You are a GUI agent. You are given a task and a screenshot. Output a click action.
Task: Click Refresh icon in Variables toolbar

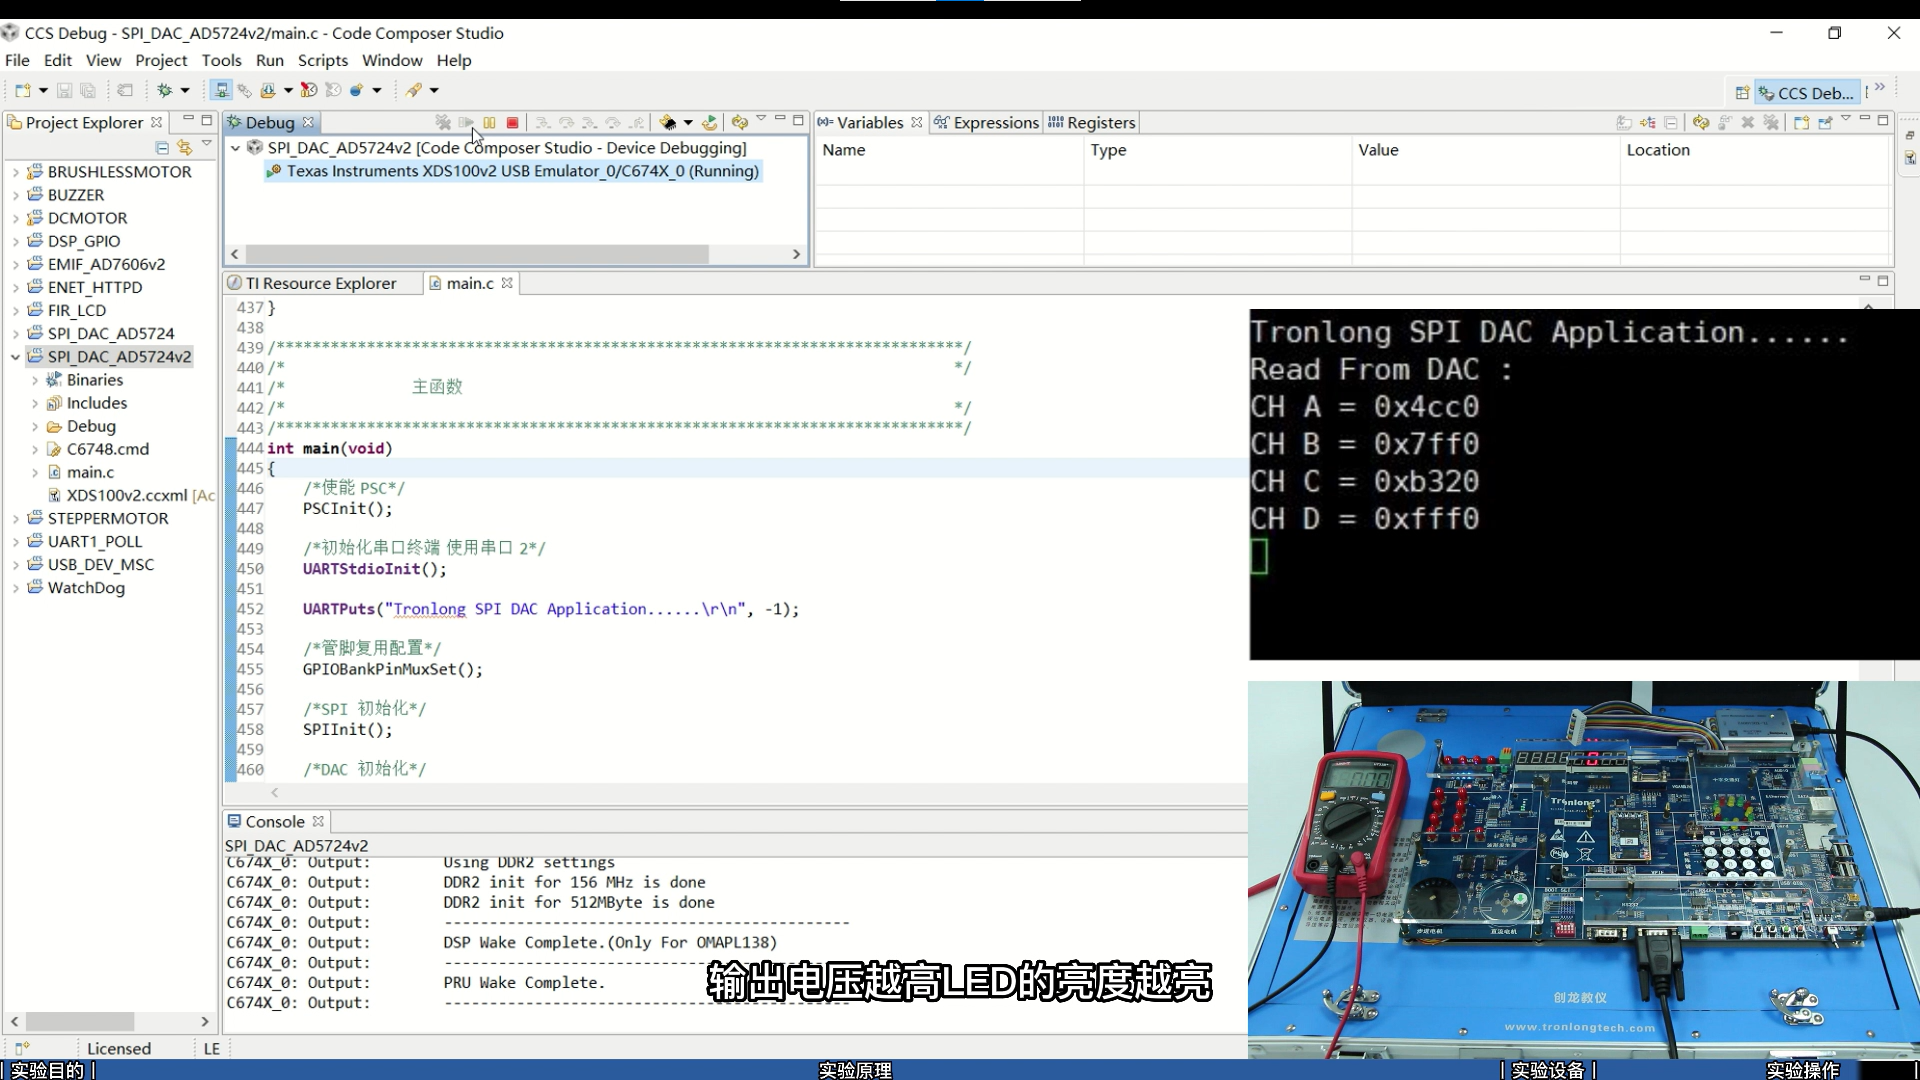click(1701, 122)
